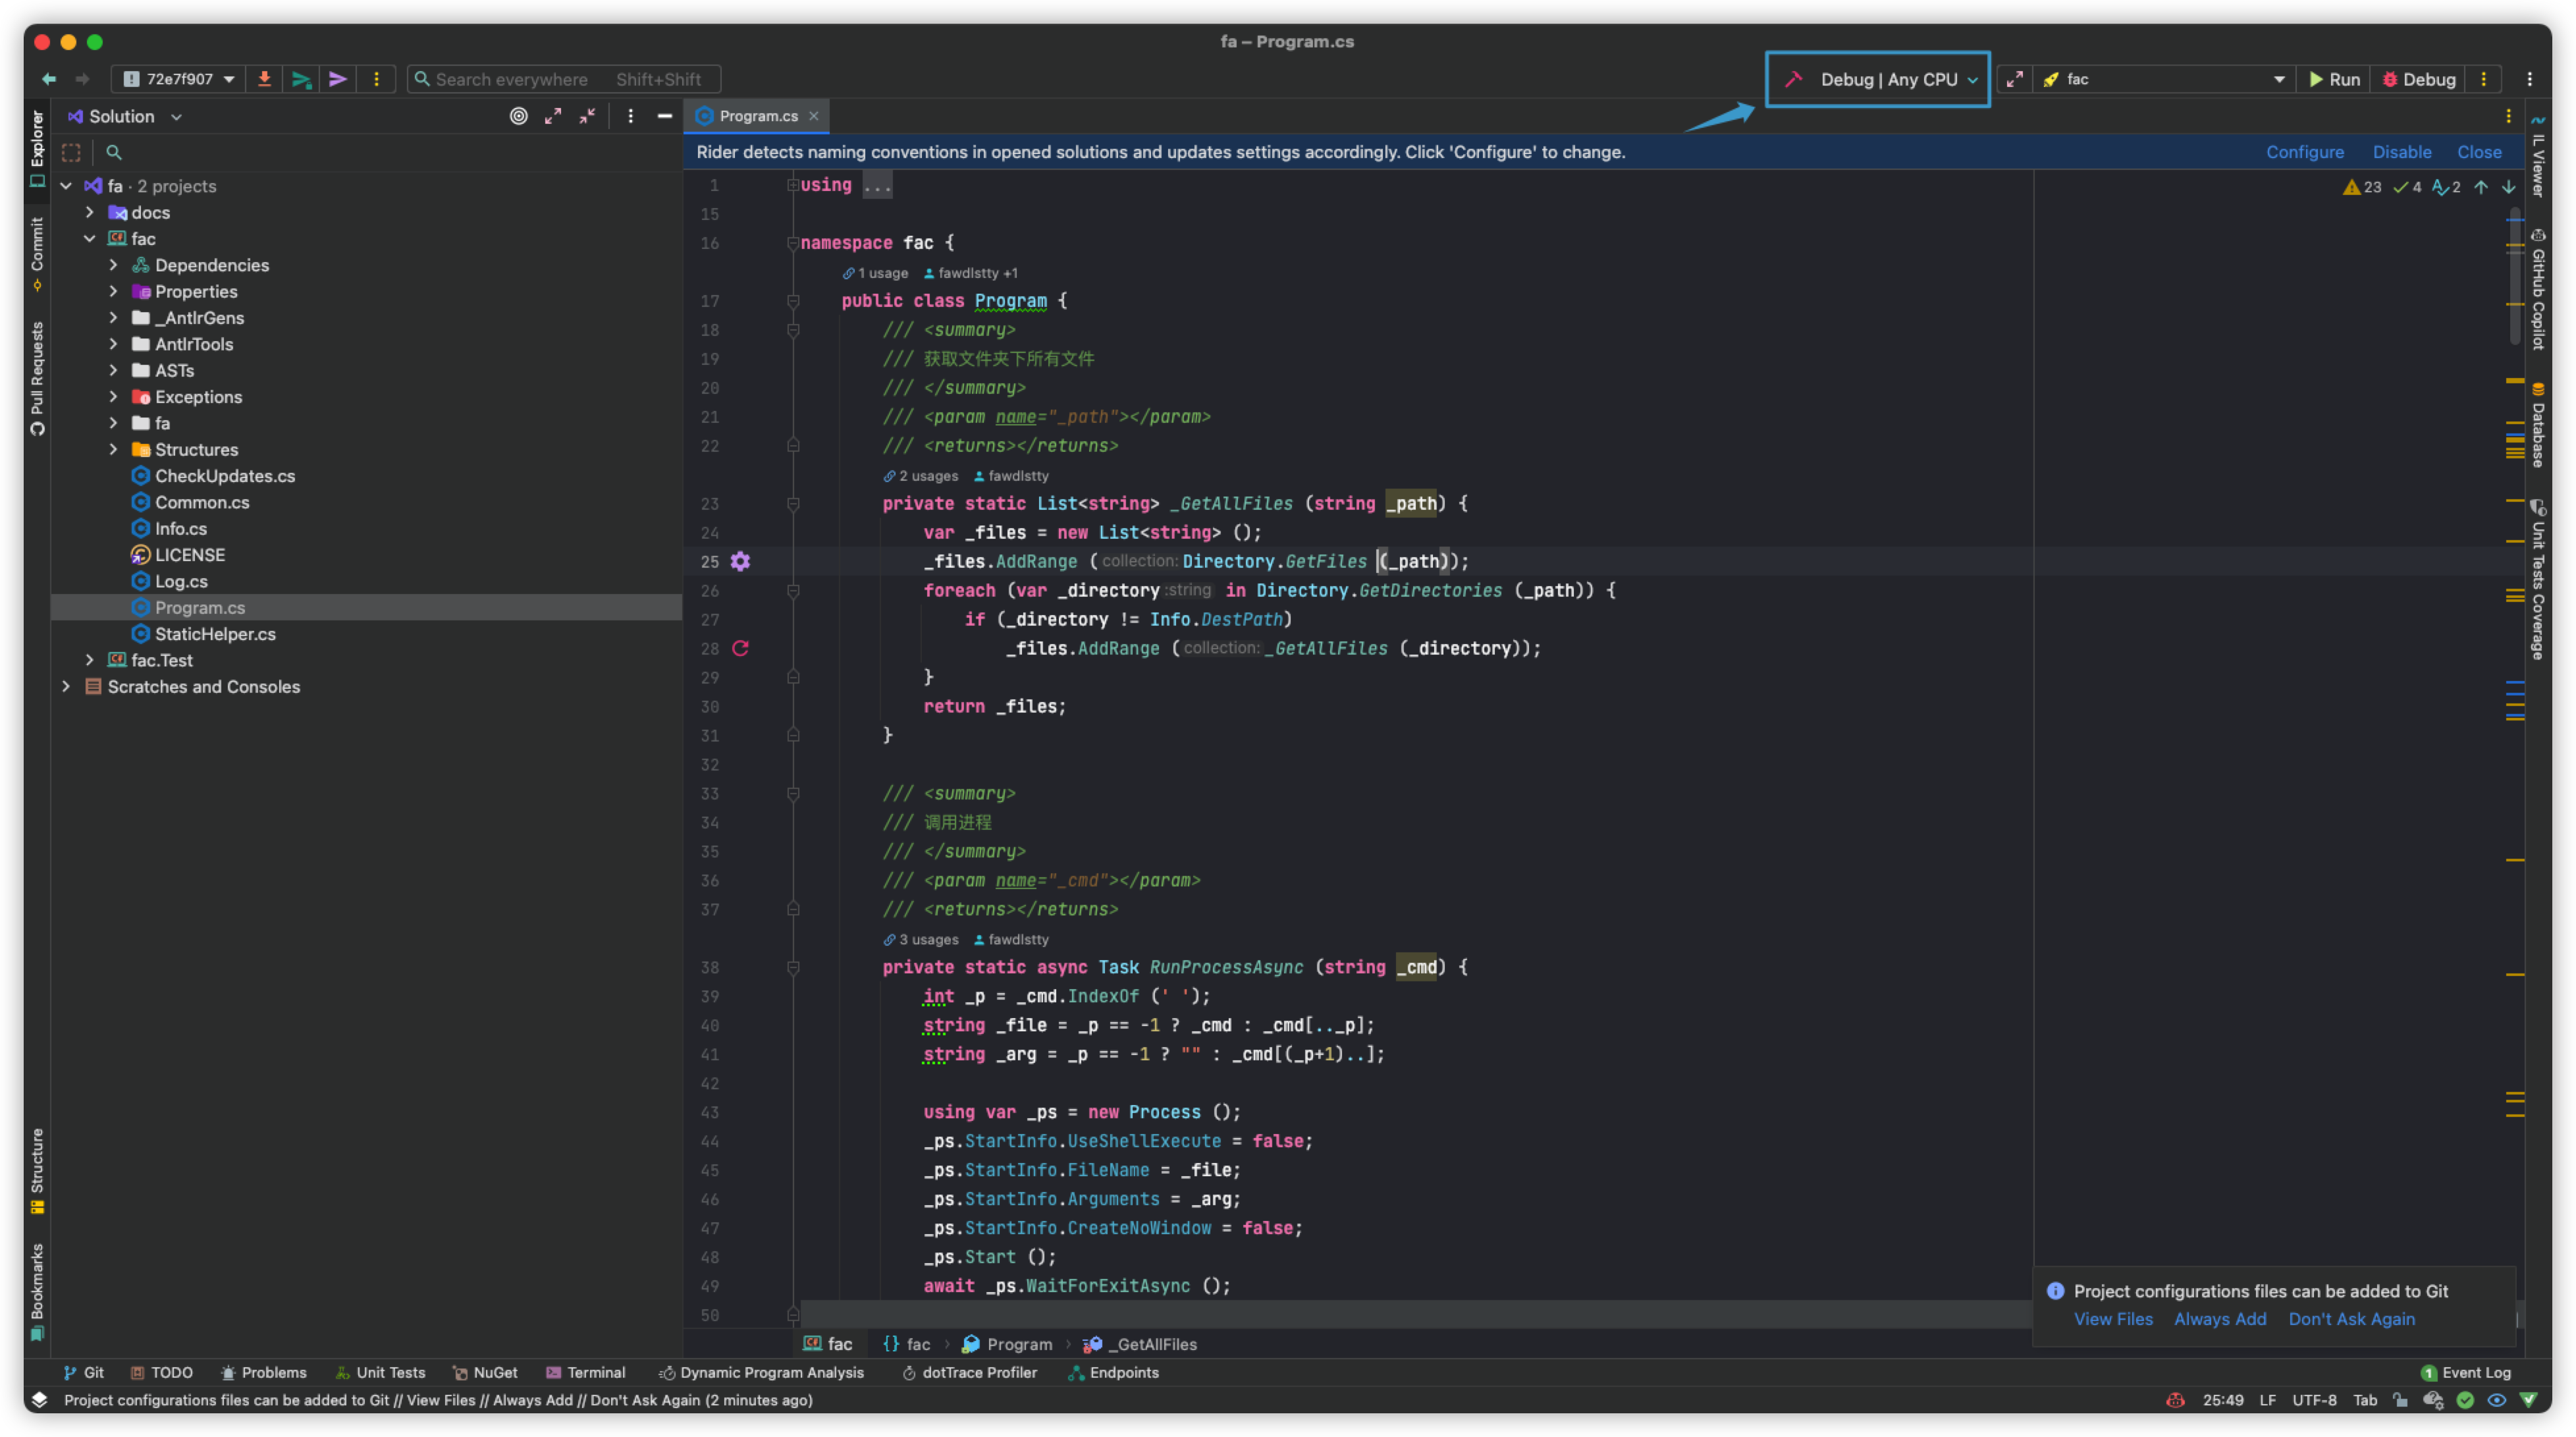Screen dimensions: 2576x1437
Task: Toggle highlighting level eye icon in status bar
Action: [x=2496, y=1400]
